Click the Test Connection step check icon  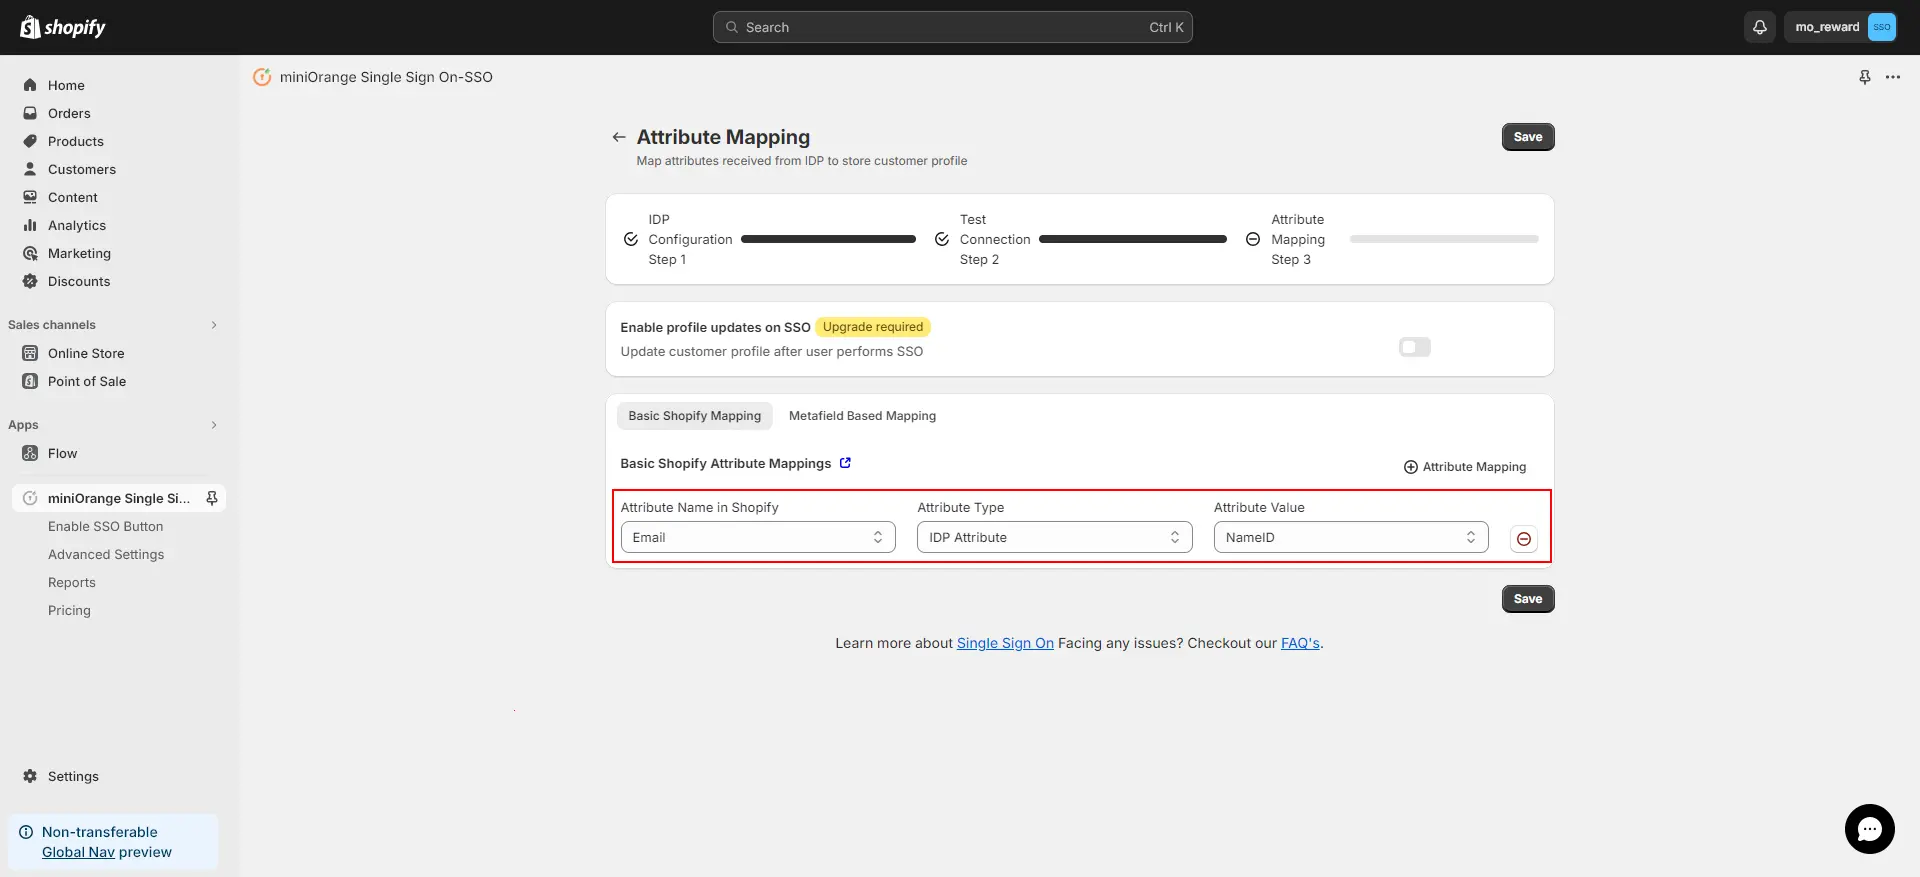pos(942,239)
